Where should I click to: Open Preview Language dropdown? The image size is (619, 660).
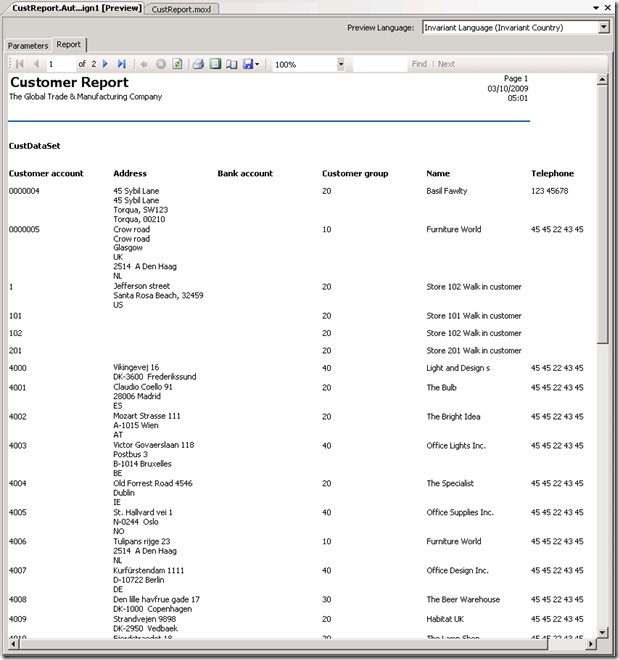click(604, 27)
